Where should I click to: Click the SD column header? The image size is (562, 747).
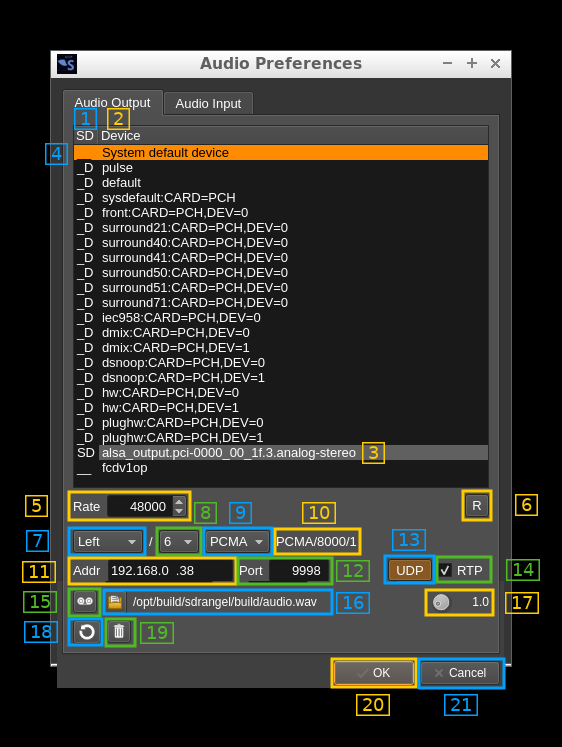pyautogui.click(x=85, y=136)
